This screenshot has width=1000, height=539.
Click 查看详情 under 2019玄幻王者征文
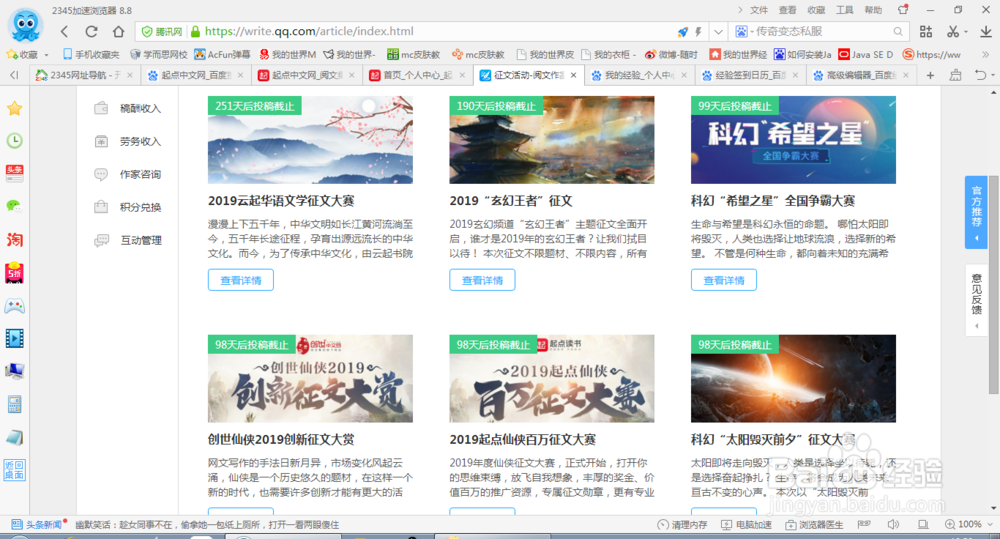[x=482, y=280]
